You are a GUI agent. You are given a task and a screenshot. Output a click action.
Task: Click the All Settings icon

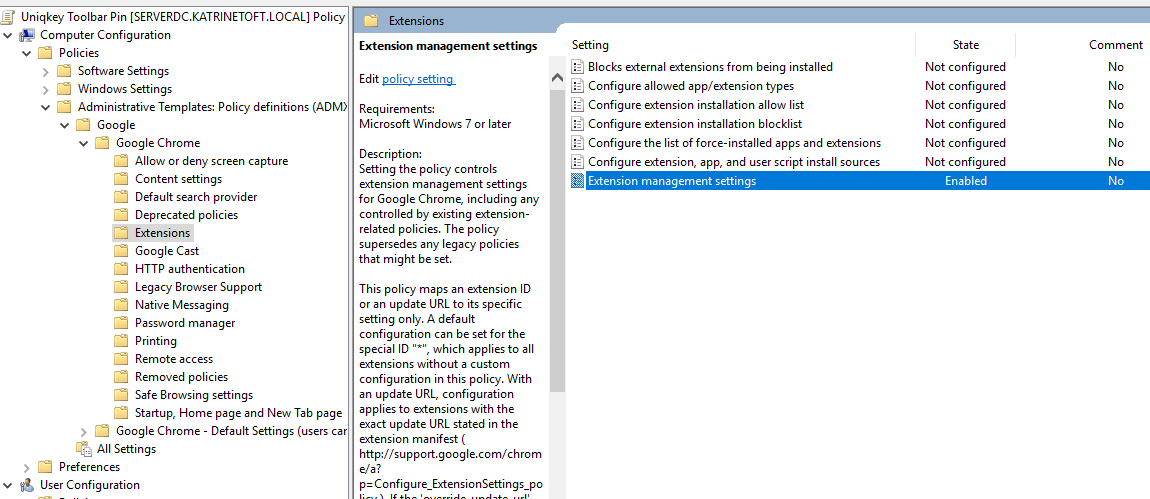click(84, 449)
